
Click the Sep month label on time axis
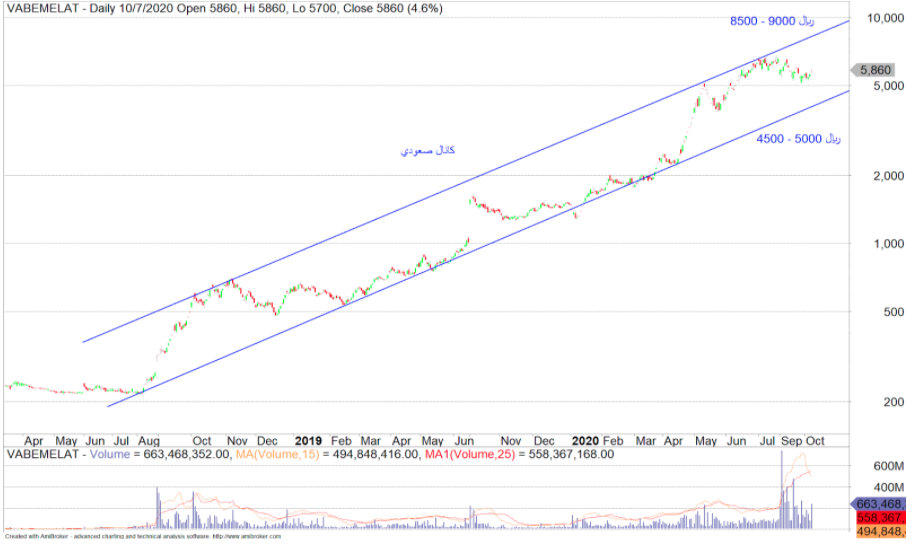click(791, 440)
